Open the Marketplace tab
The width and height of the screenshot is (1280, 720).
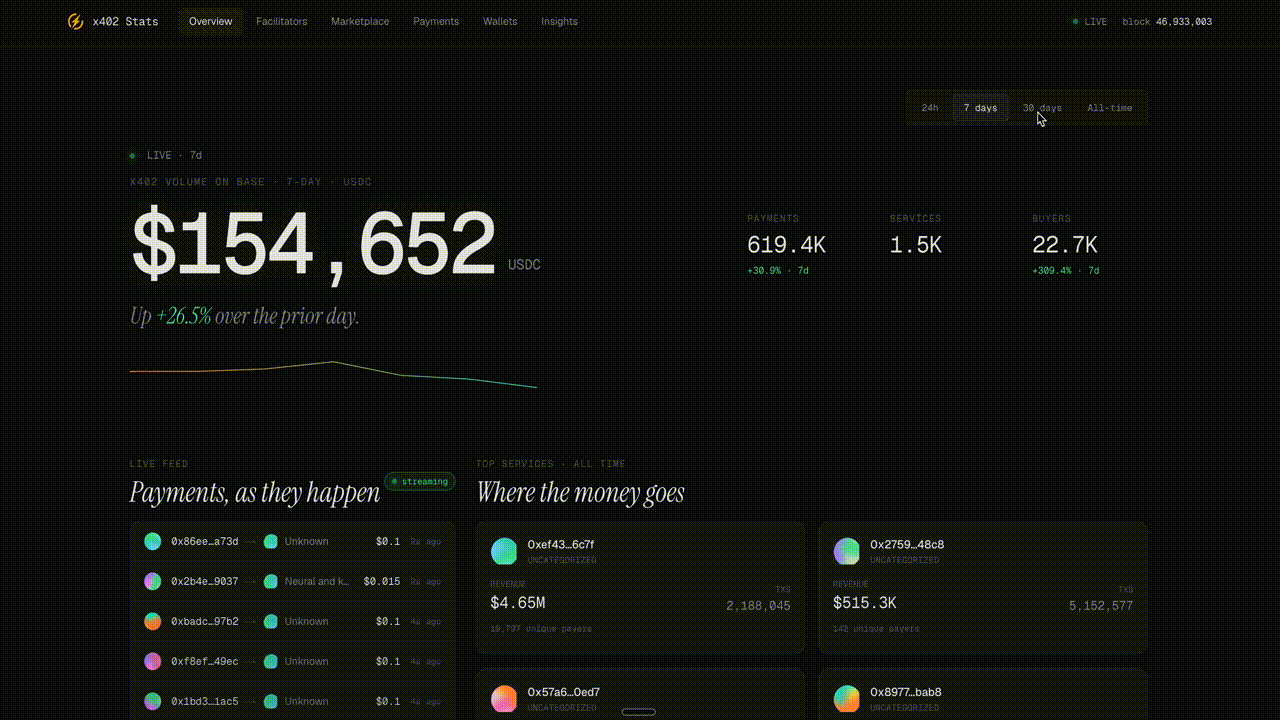(x=360, y=21)
